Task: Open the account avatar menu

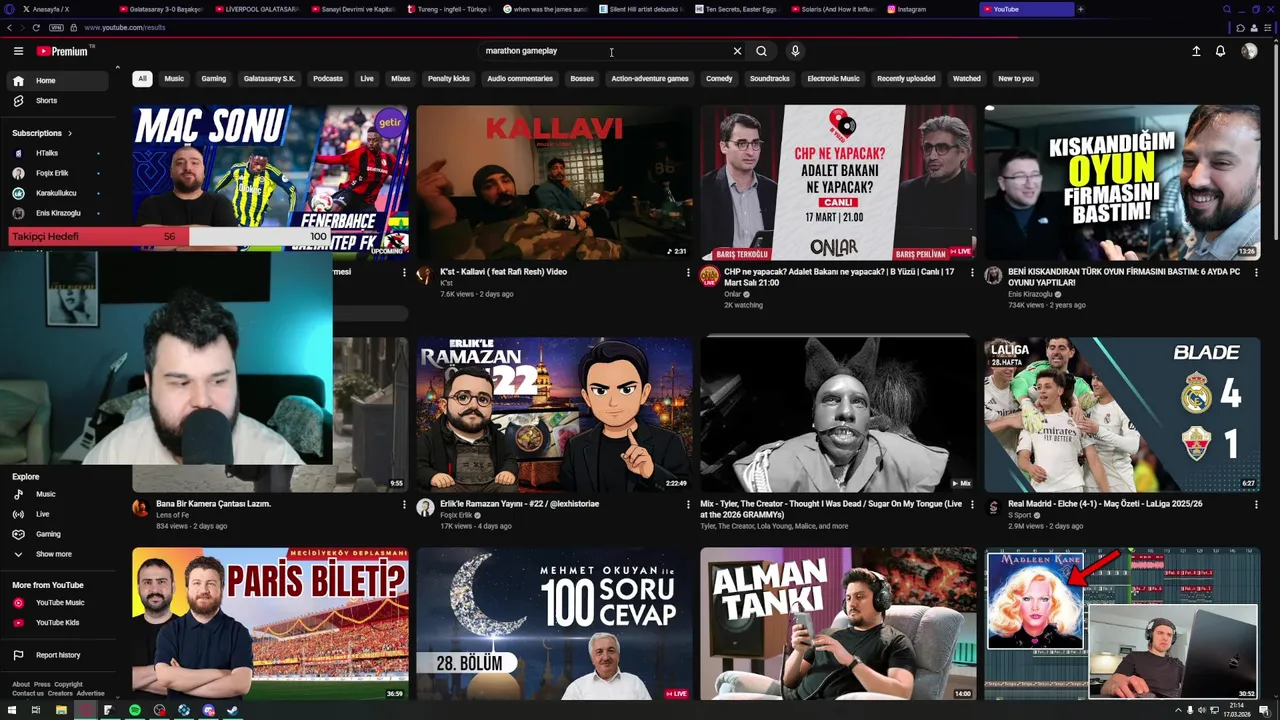Action: point(1249,51)
